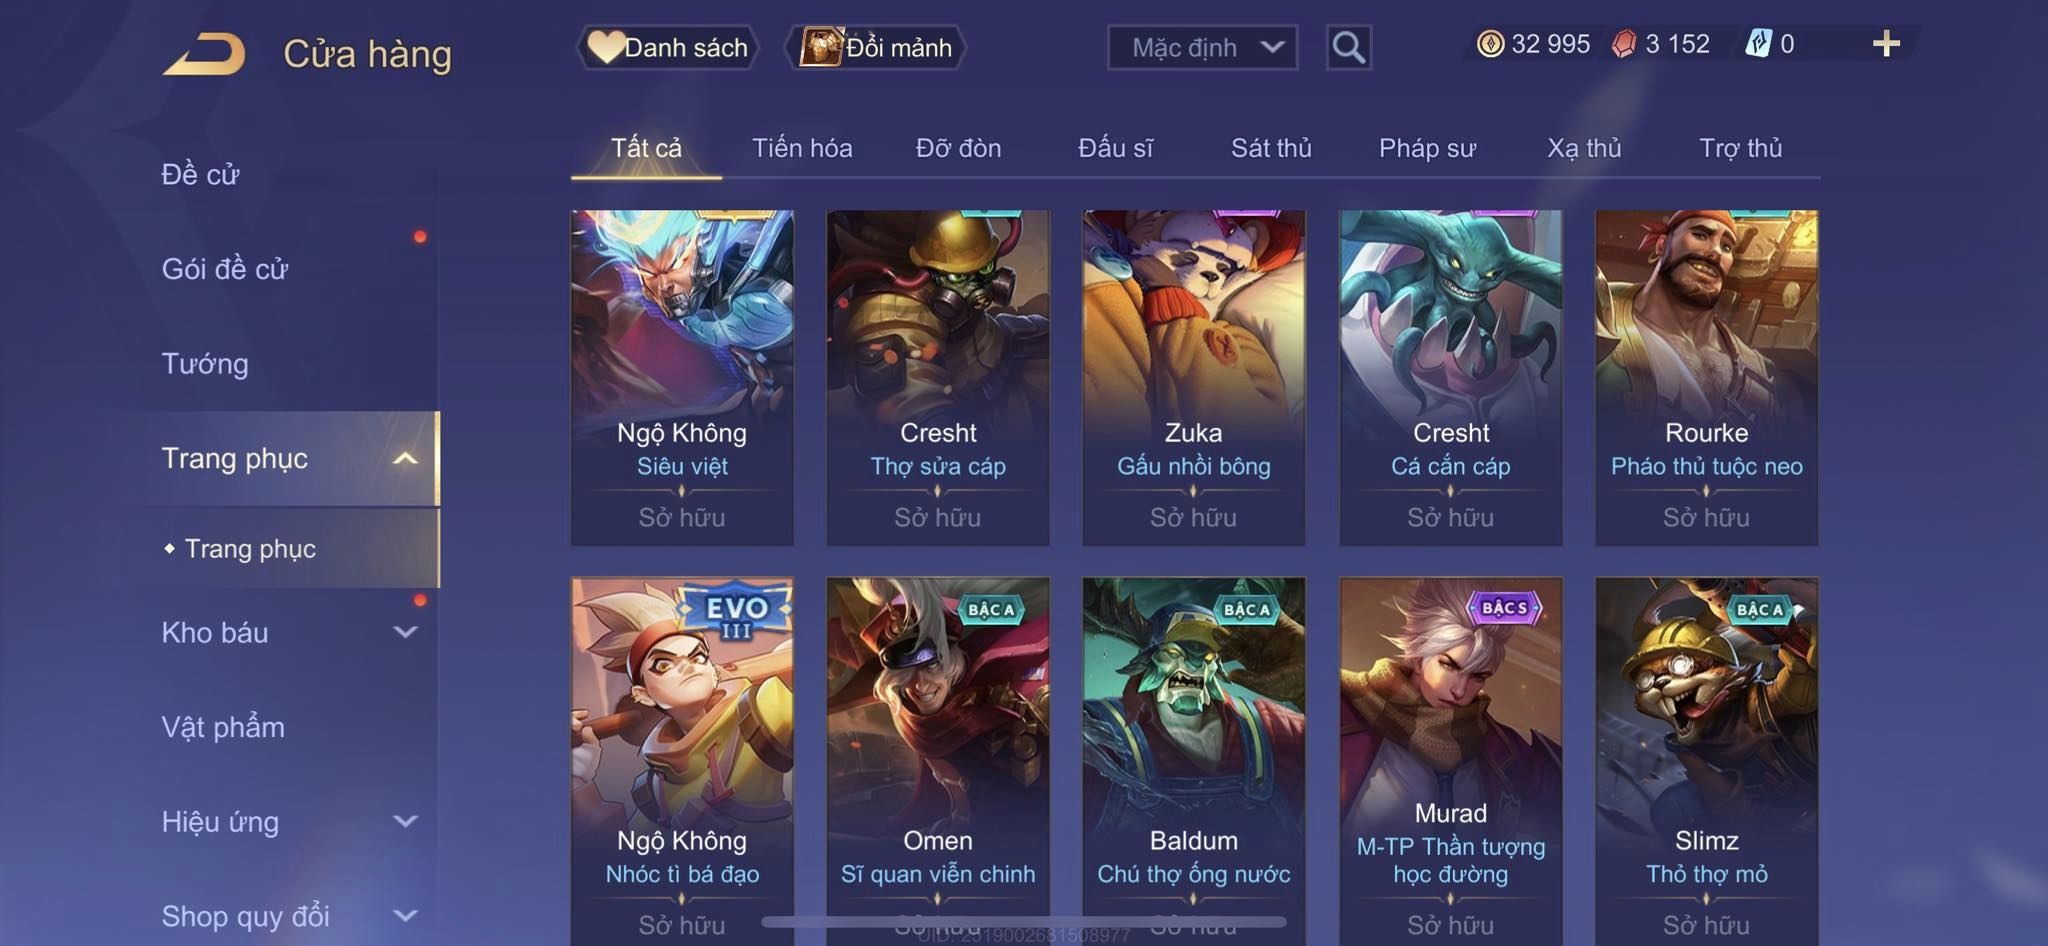Open Danh sách wishlist heart button

point(667,47)
